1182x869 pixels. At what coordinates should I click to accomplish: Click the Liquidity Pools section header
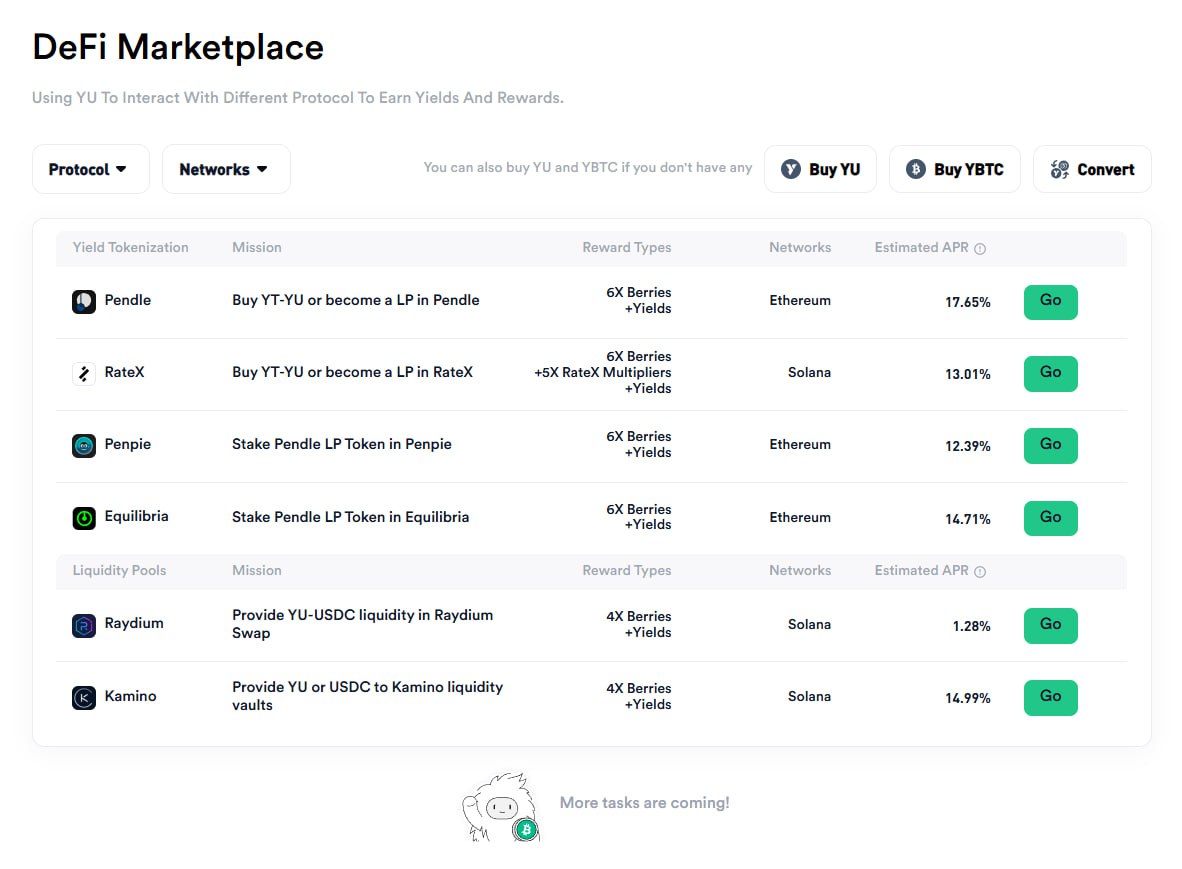(x=119, y=571)
